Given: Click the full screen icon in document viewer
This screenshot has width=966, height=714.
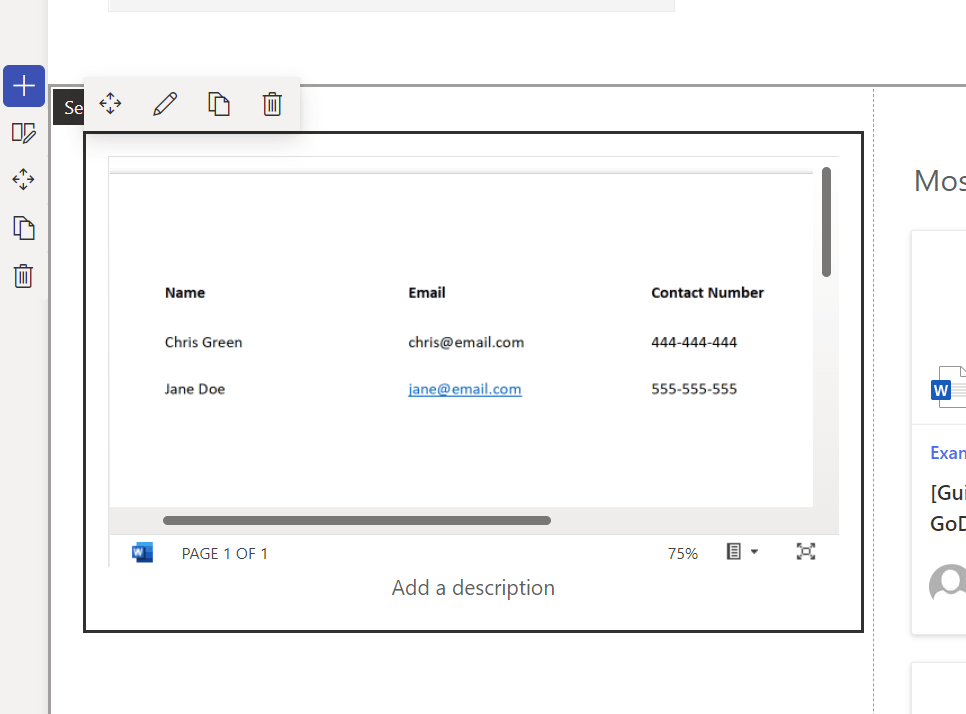Looking at the screenshot, I should (x=806, y=551).
